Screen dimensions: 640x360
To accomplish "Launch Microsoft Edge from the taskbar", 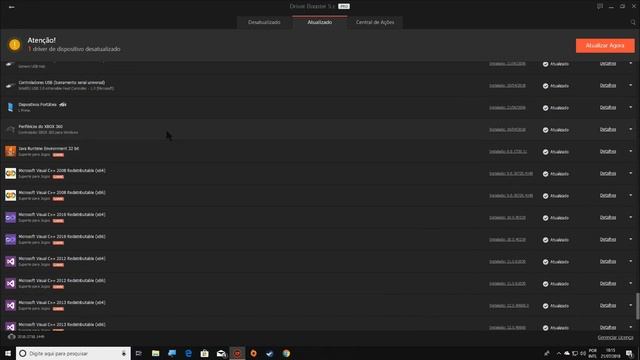I will pyautogui.click(x=188, y=353).
